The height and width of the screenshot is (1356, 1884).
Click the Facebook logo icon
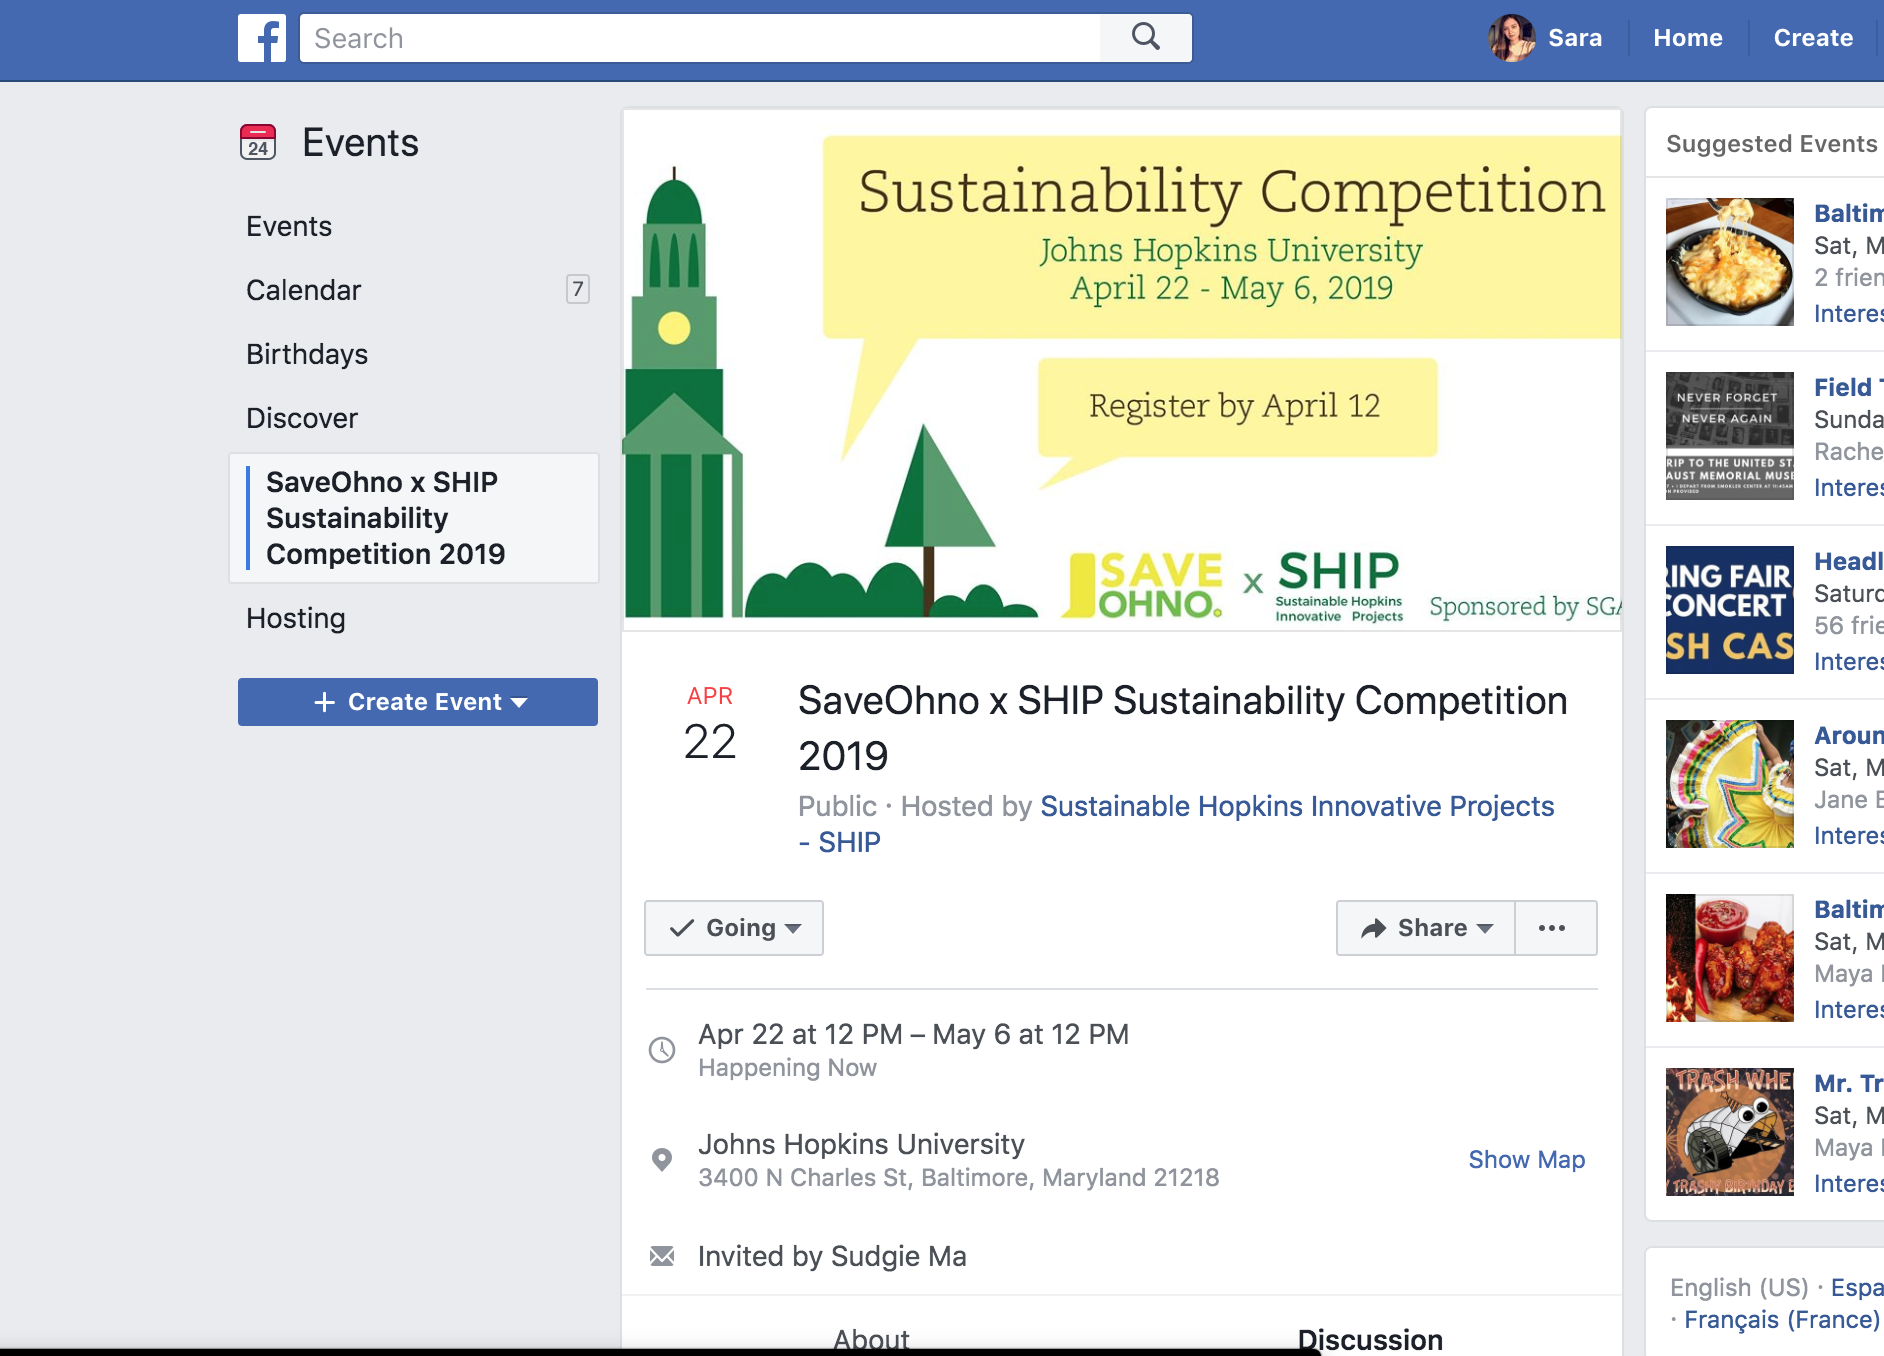coord(262,38)
